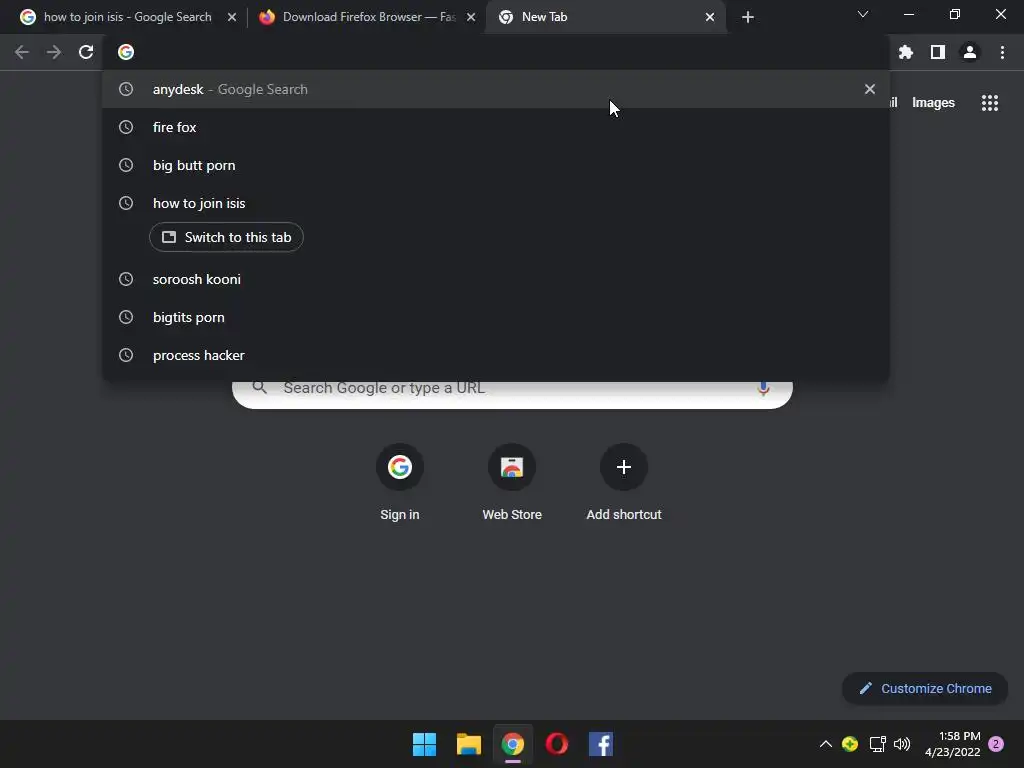Click the Chrome taskbar icon
Image resolution: width=1024 pixels, height=768 pixels.
[513, 744]
